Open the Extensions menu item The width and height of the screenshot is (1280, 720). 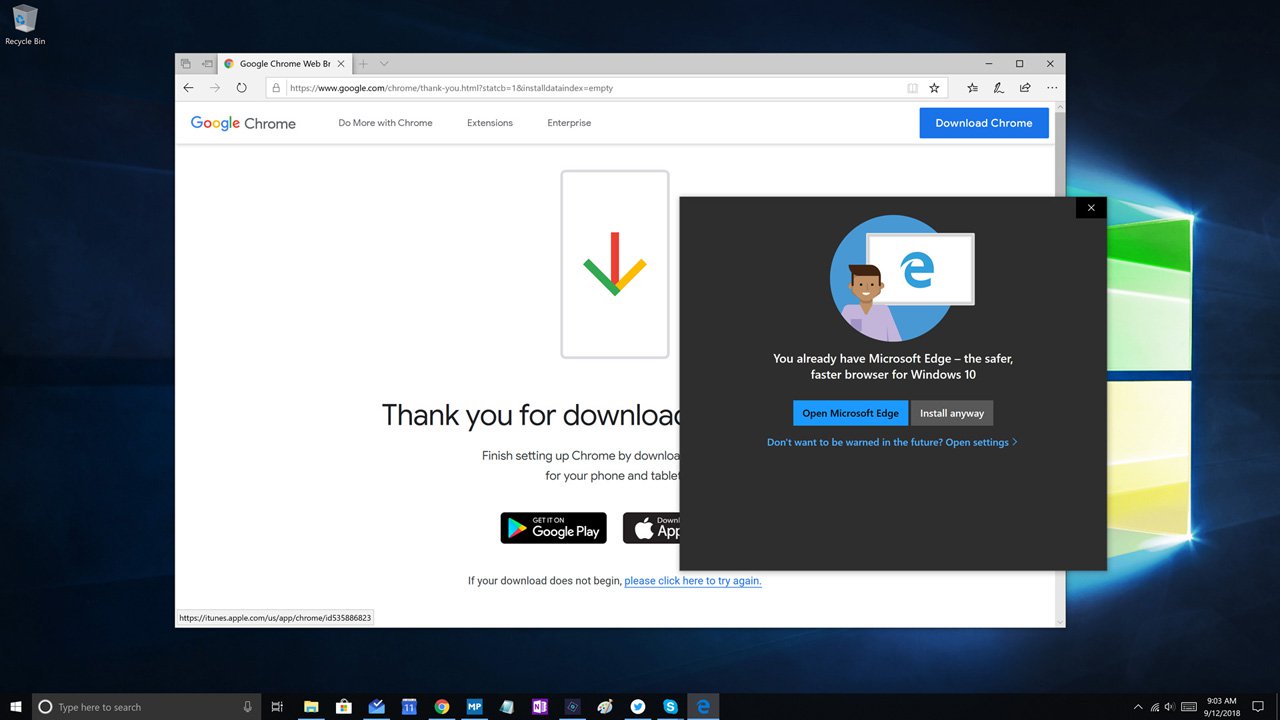click(489, 123)
